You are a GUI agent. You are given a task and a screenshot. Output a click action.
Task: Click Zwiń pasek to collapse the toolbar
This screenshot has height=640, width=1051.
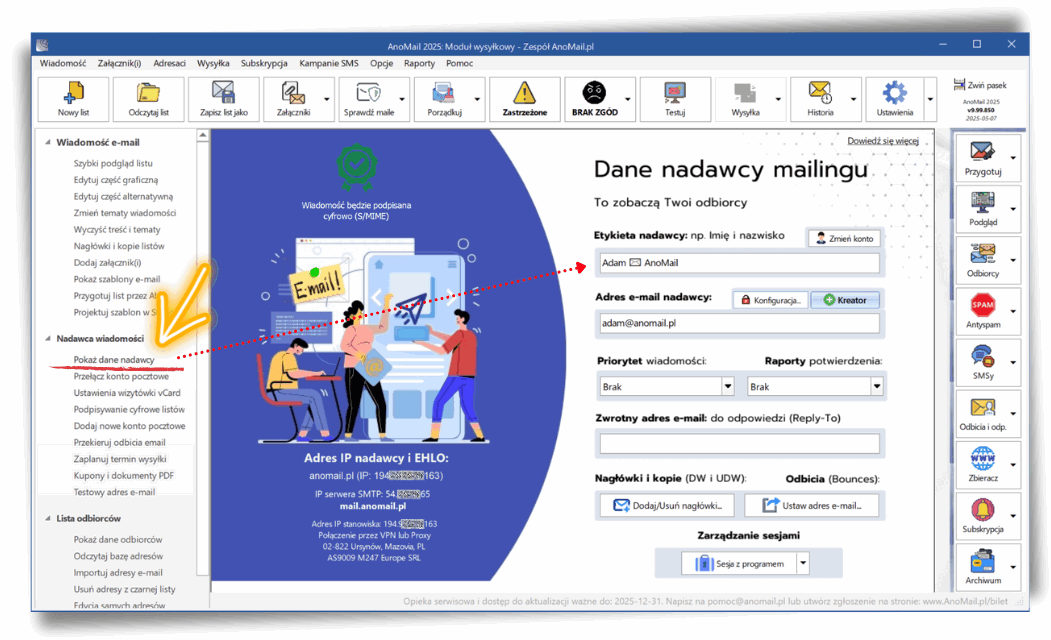[980, 85]
